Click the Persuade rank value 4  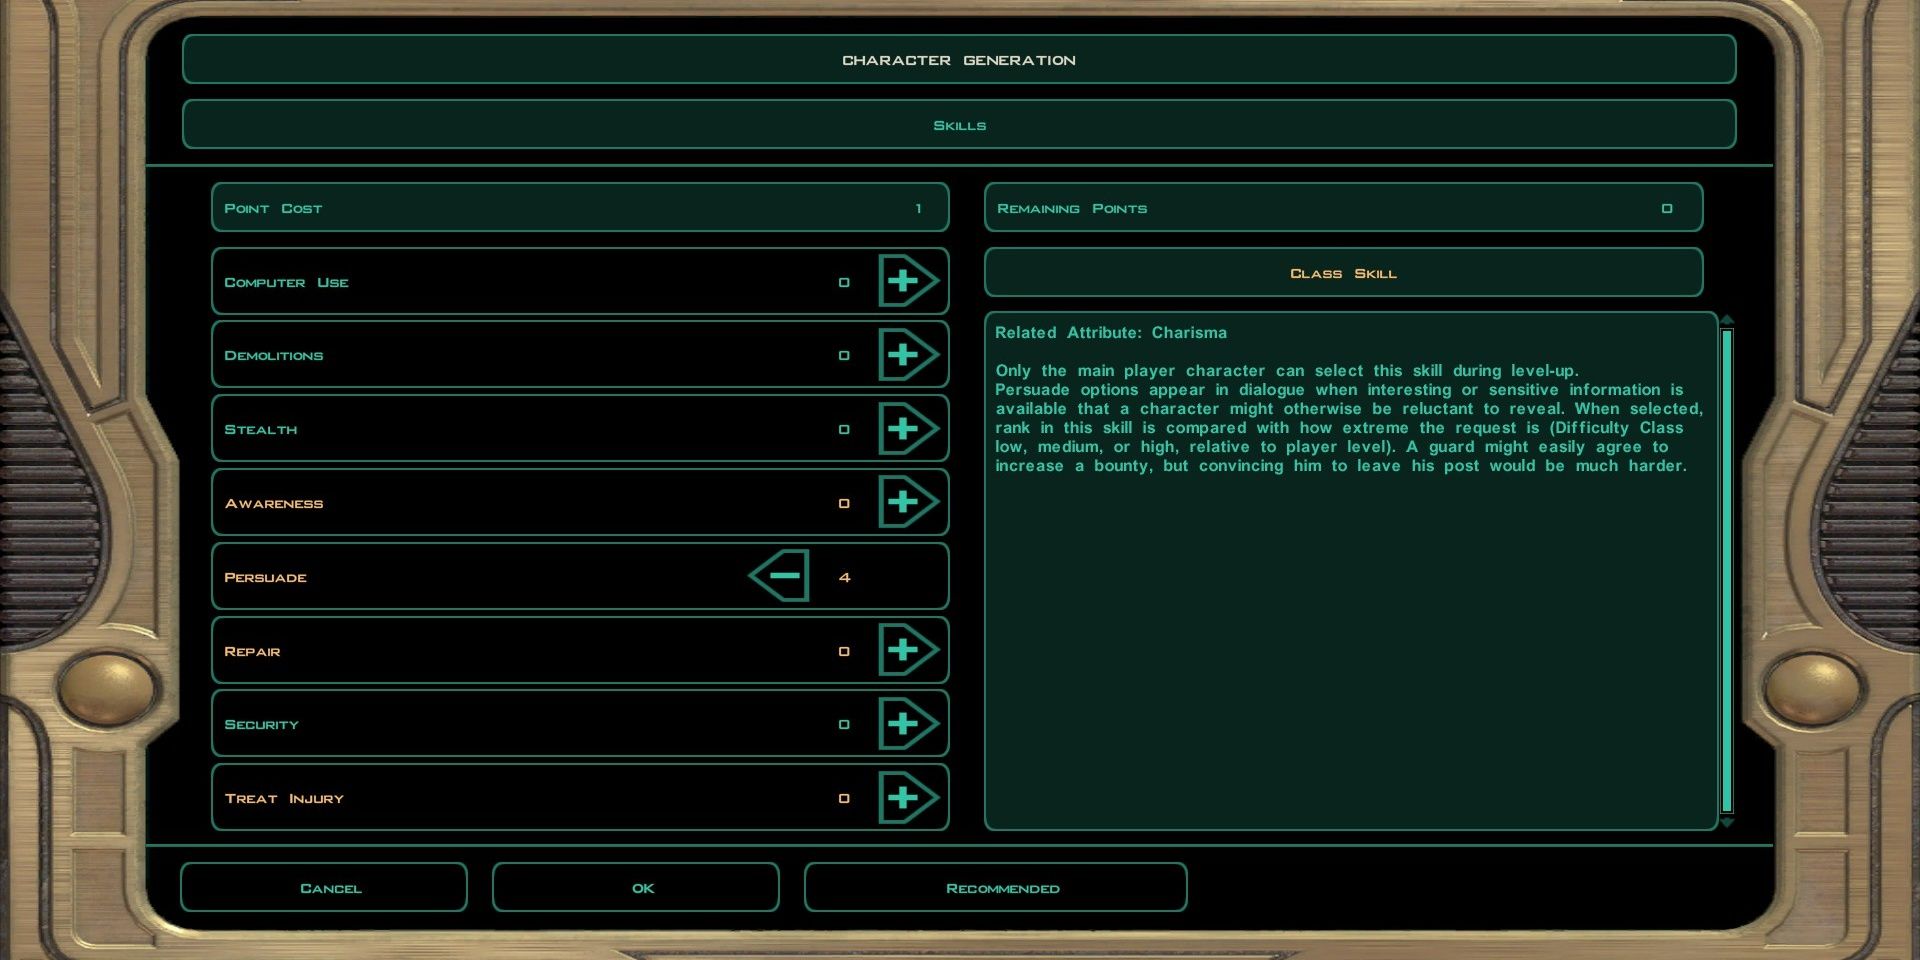845,577
